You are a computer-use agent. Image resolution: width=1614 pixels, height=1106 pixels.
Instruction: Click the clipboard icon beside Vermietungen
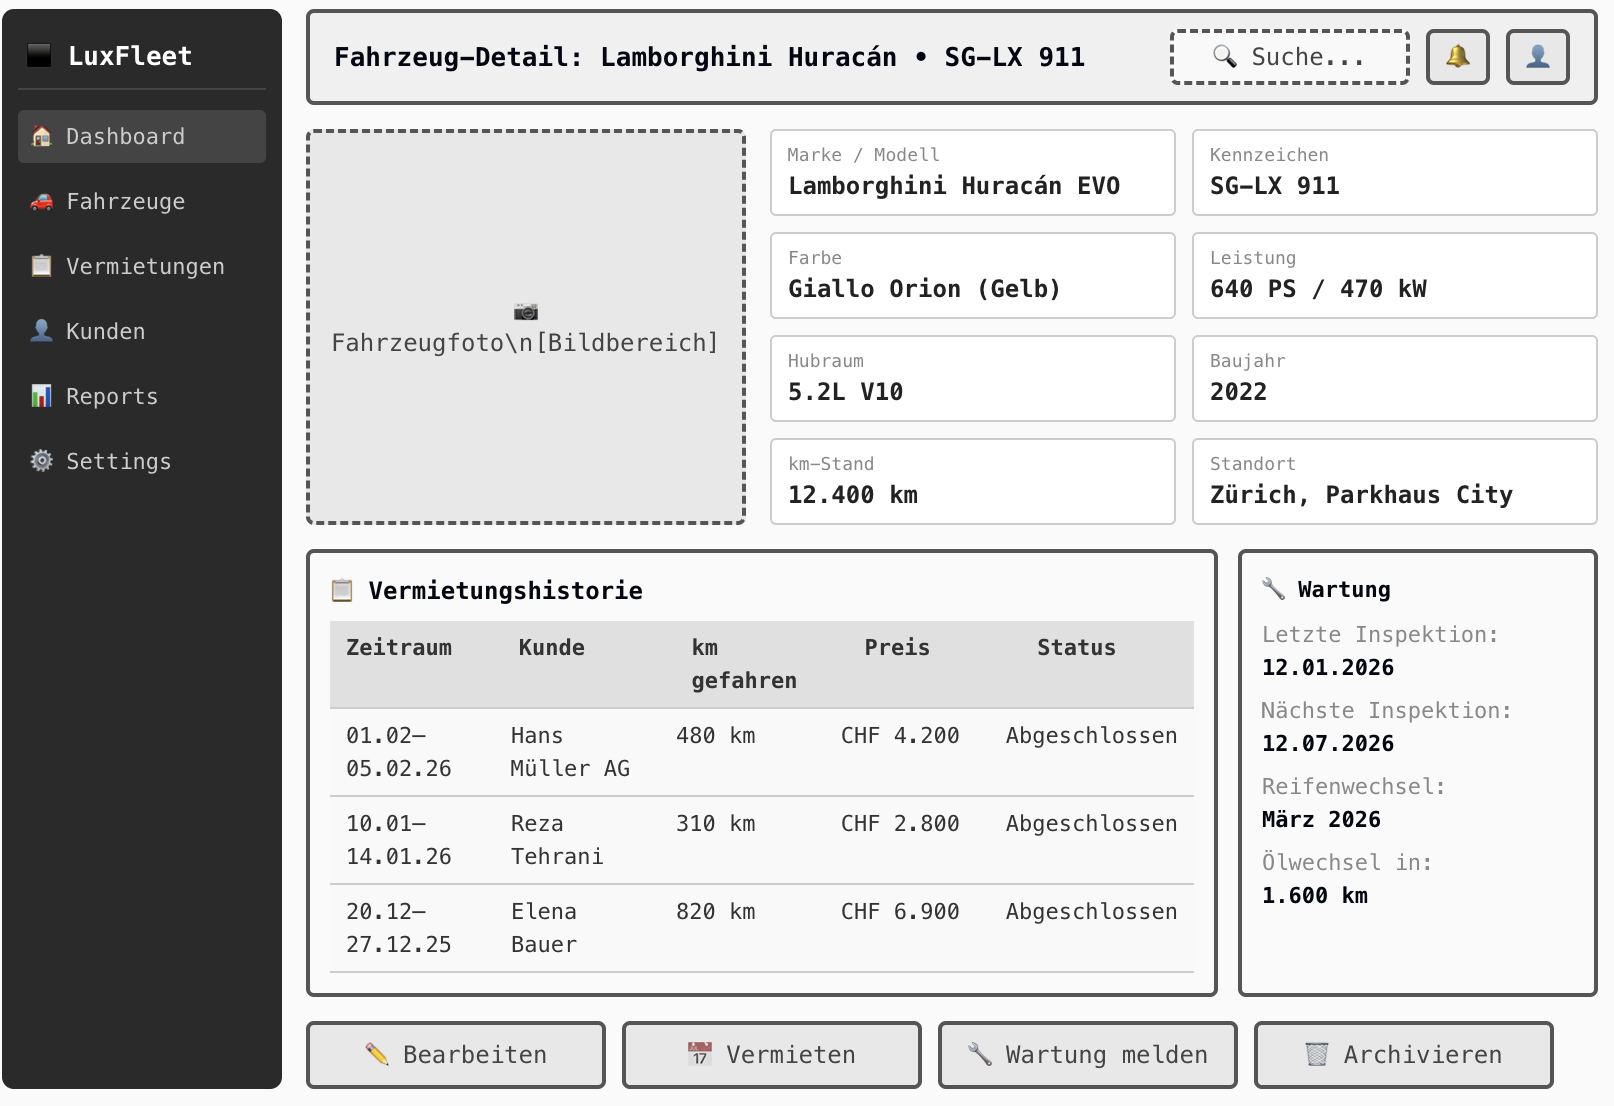coord(41,266)
